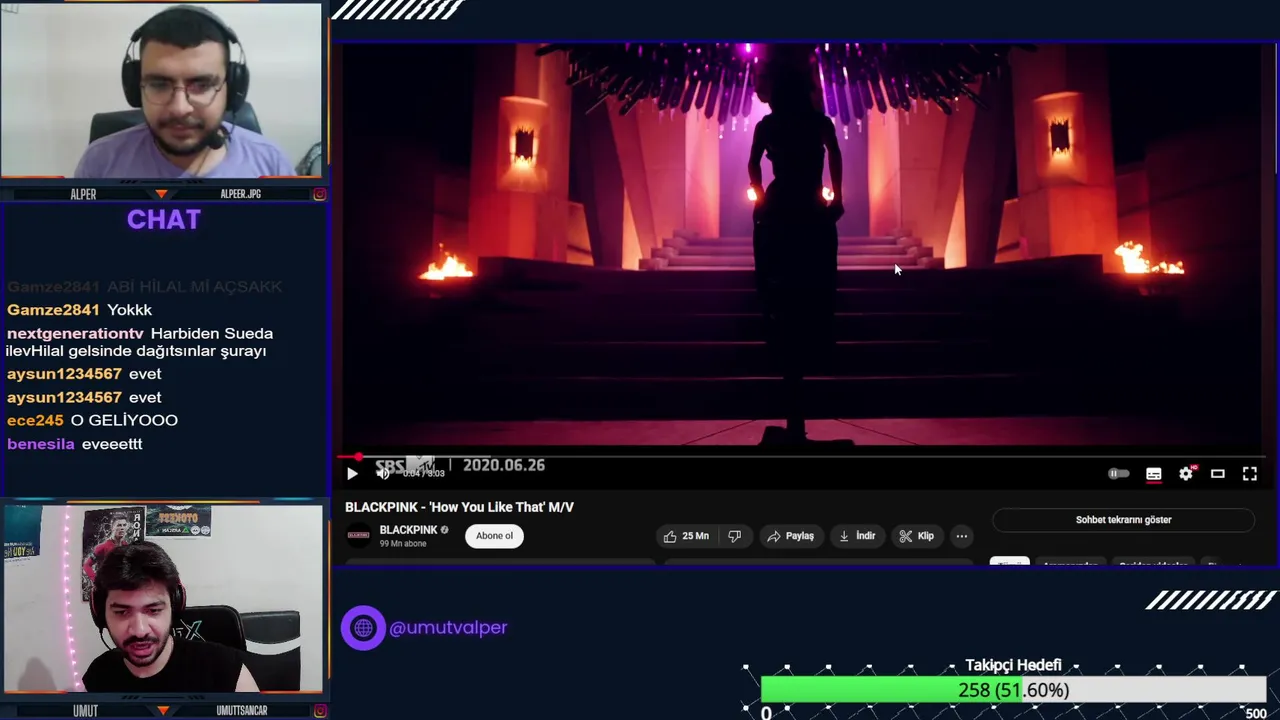Click the '99 Mn abone' subscriber count

pos(403,544)
